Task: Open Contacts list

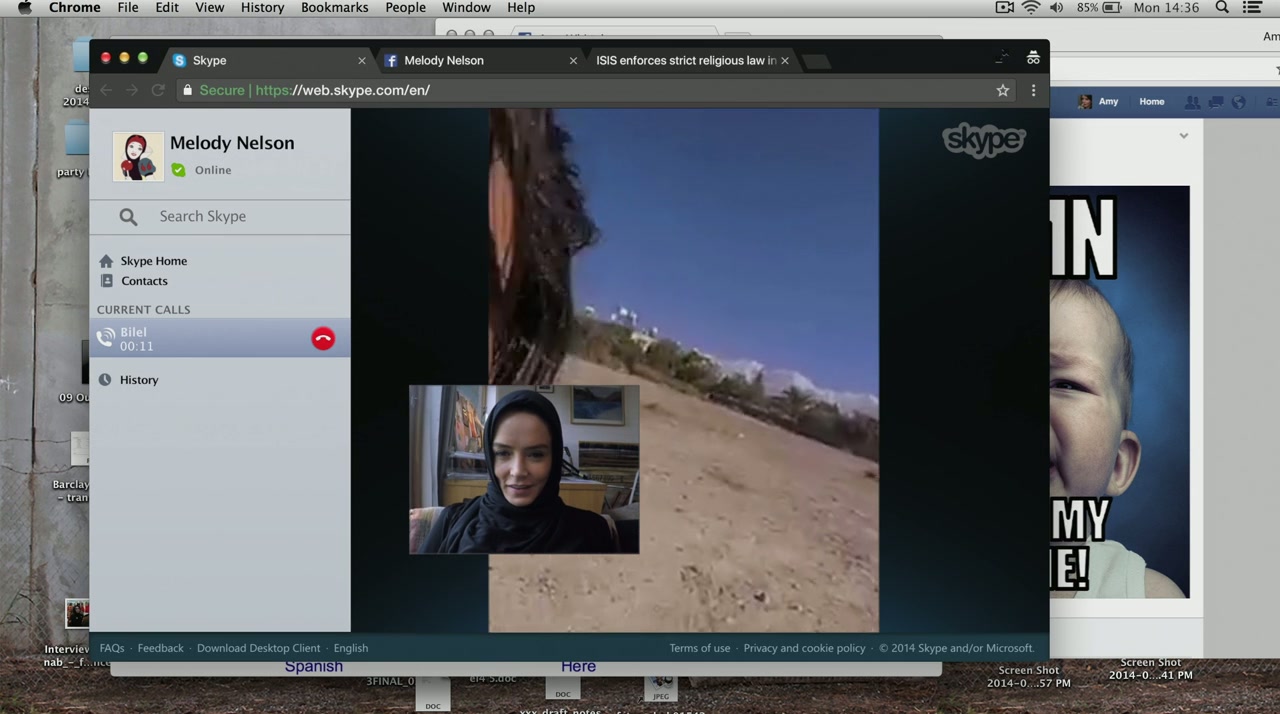Action: 144,281
